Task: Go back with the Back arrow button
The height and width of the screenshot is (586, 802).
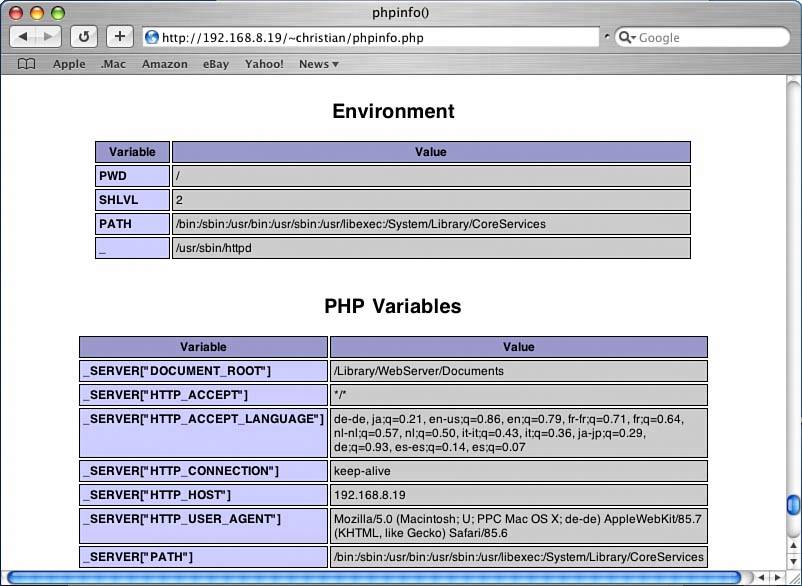Action: pyautogui.click(x=24, y=37)
